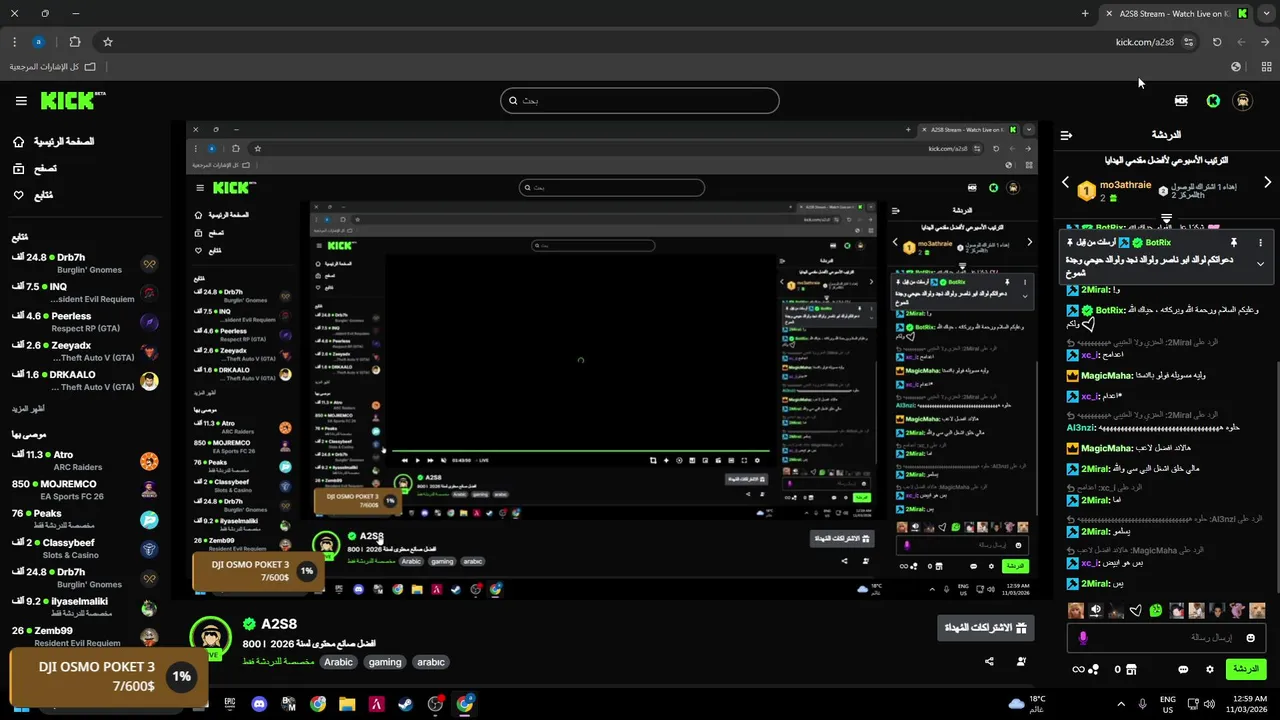This screenshot has height=720, width=1280.
Task: Click the A2S8 Stream browser tab
Action: point(1177,14)
